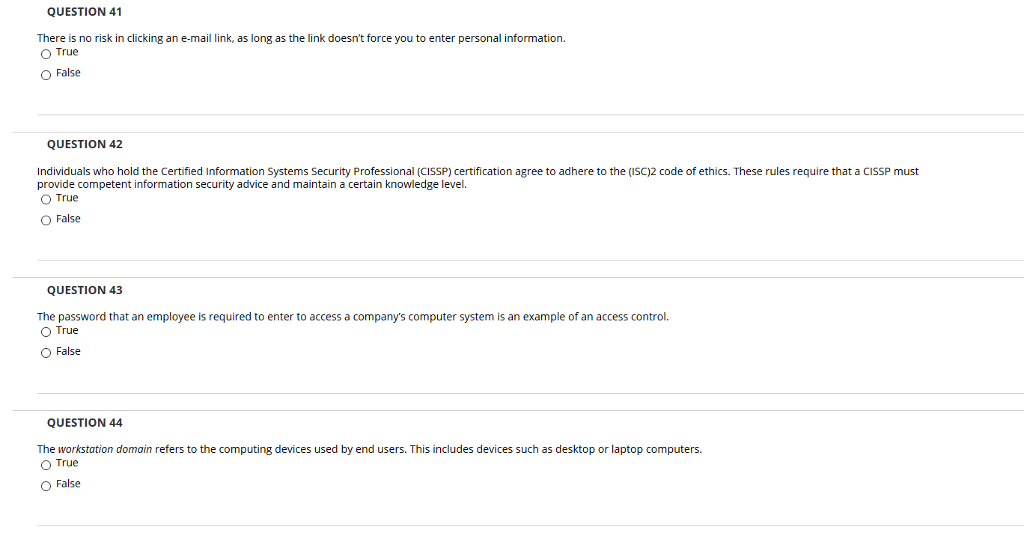Image resolution: width=1024 pixels, height=533 pixels.
Task: Pick True for the workstation domain question
Action: tap(46, 465)
